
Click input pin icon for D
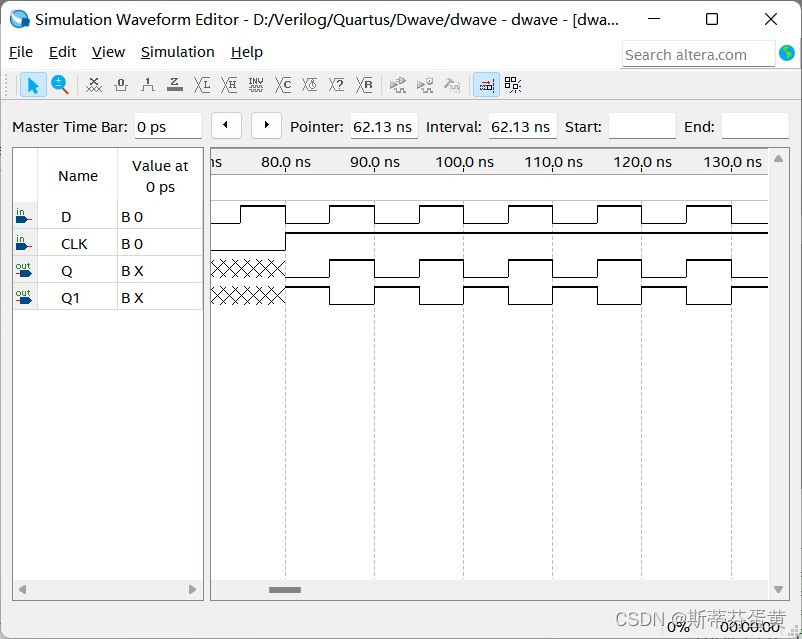(x=24, y=216)
